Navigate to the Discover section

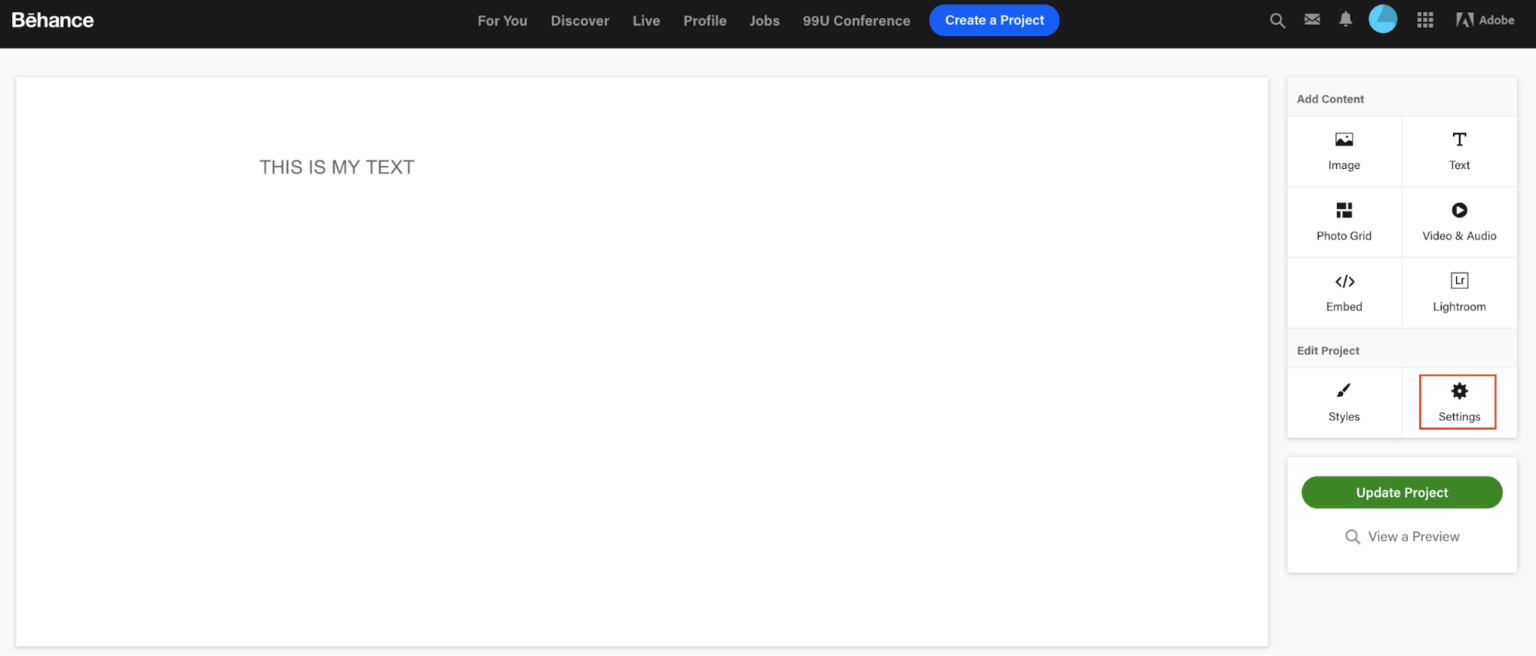pyautogui.click(x=580, y=20)
